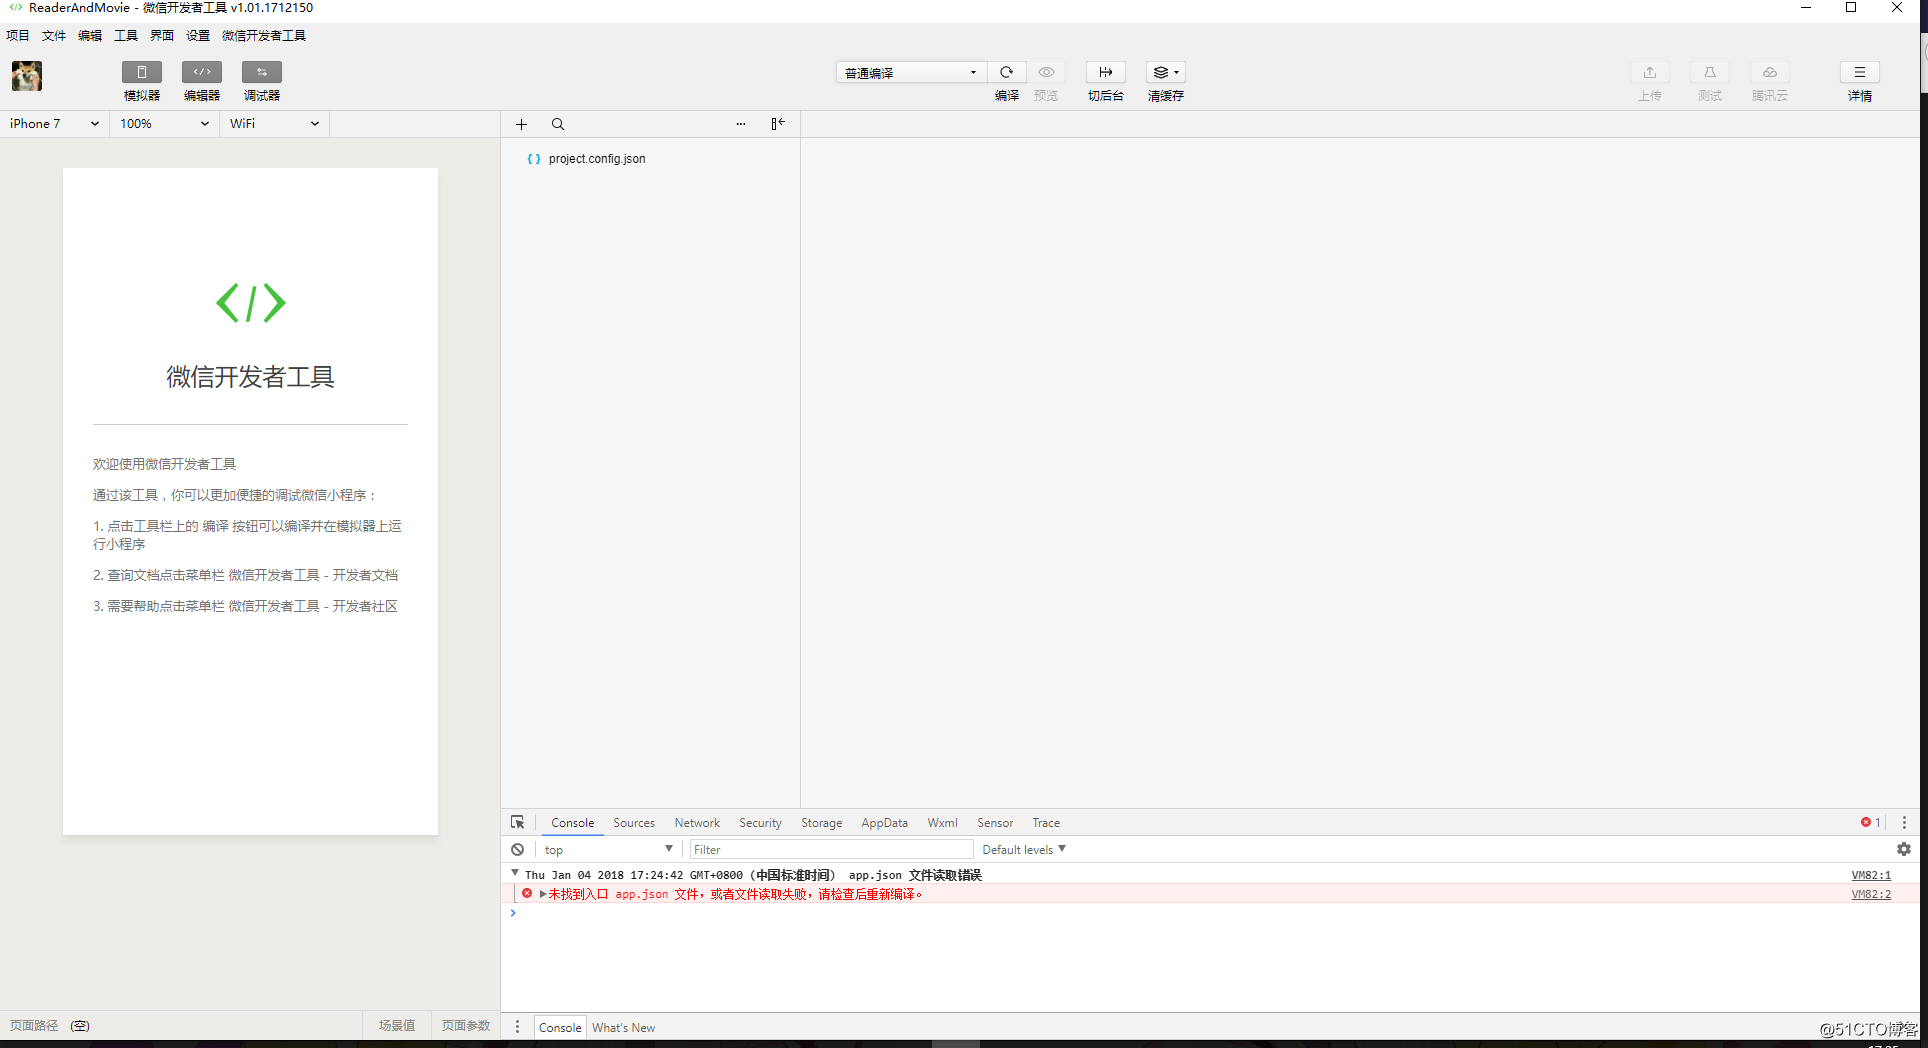The height and width of the screenshot is (1048, 1928).
Task: Click the scene value button
Action: (x=397, y=1026)
